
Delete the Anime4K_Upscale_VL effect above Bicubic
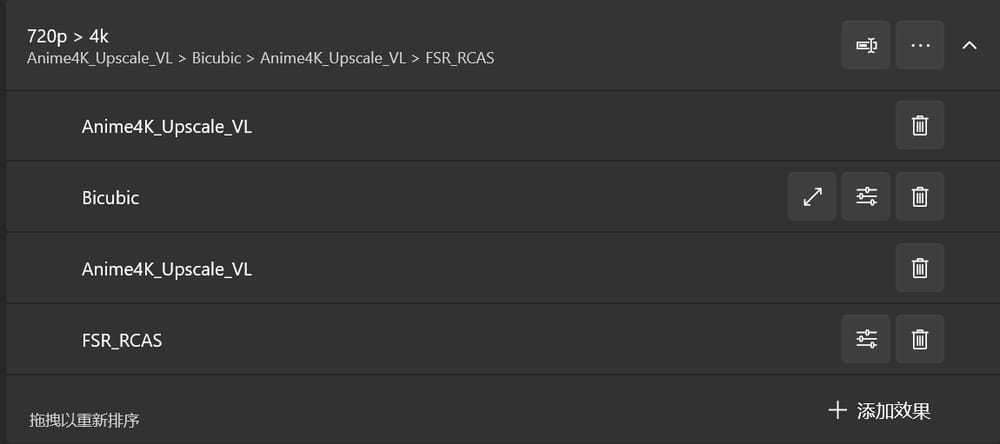point(920,125)
